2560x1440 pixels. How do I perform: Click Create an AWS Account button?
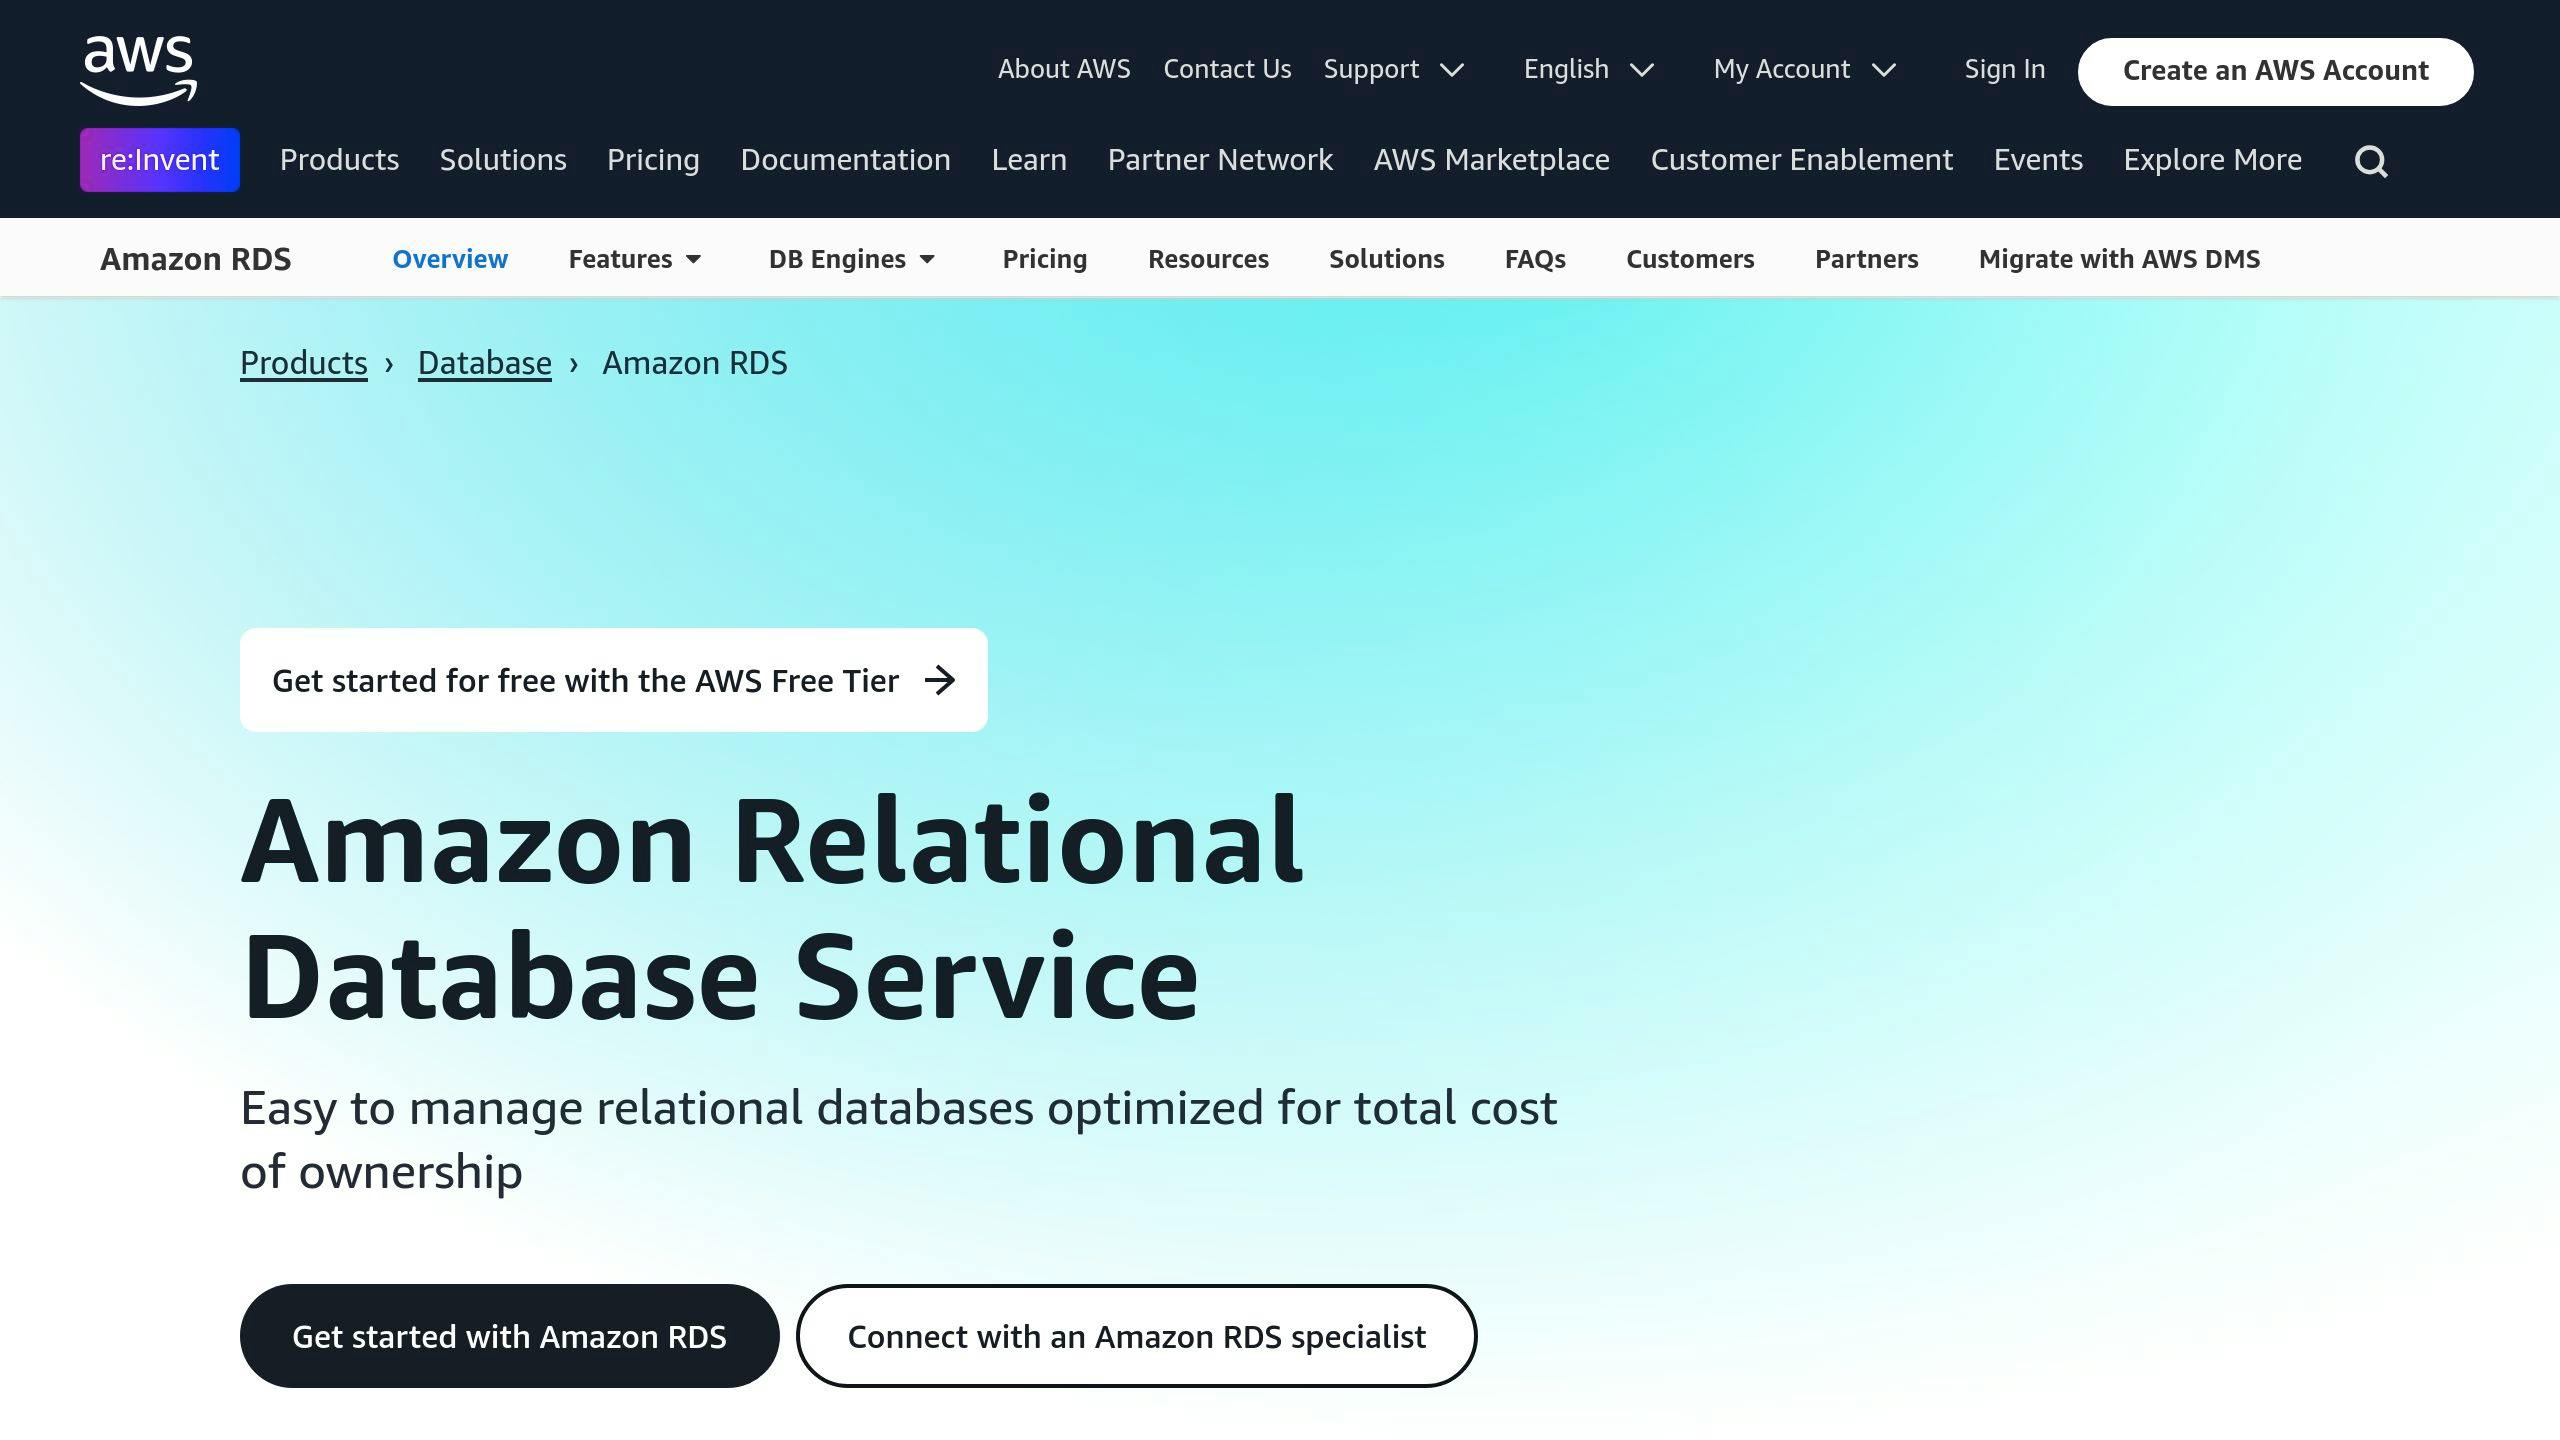[2276, 71]
